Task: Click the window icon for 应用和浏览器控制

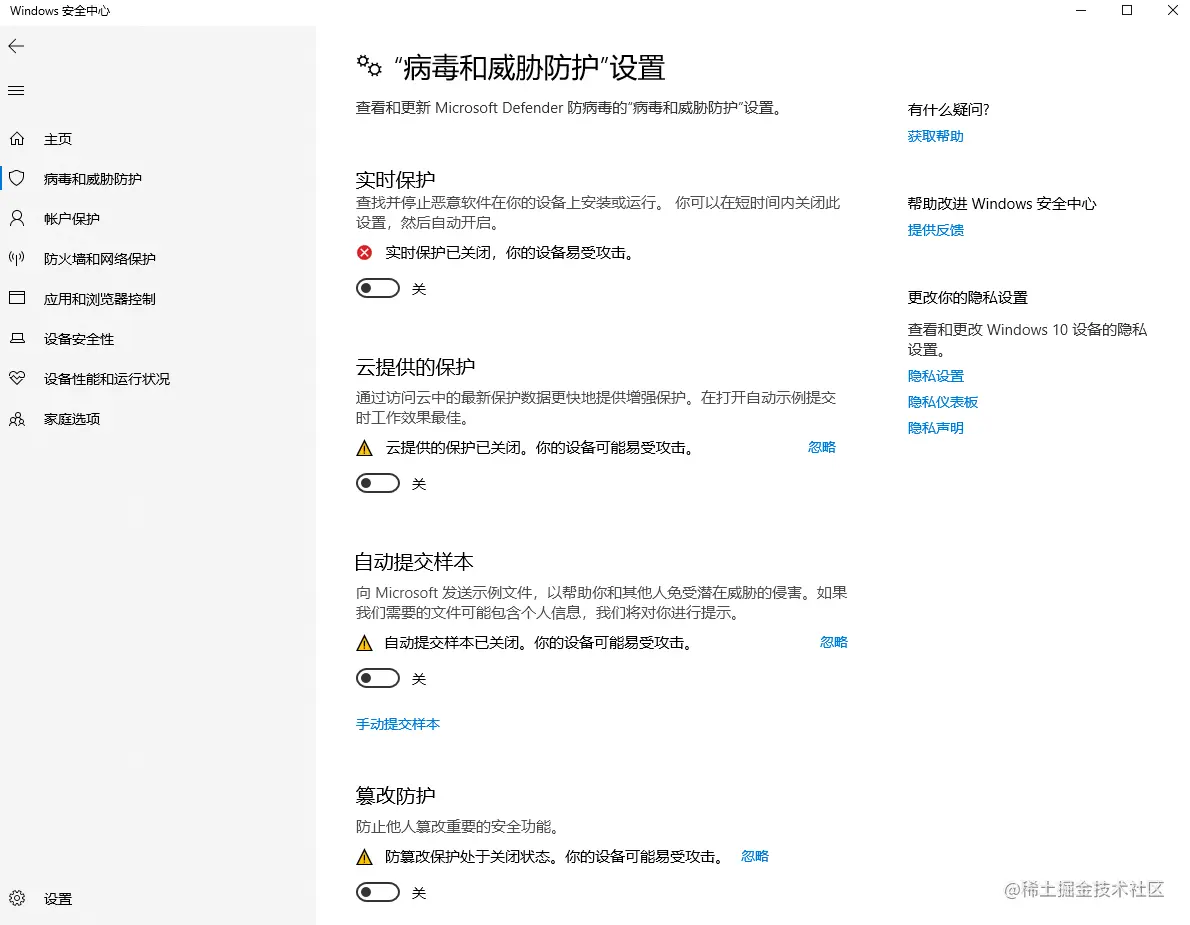Action: pyautogui.click(x=17, y=298)
